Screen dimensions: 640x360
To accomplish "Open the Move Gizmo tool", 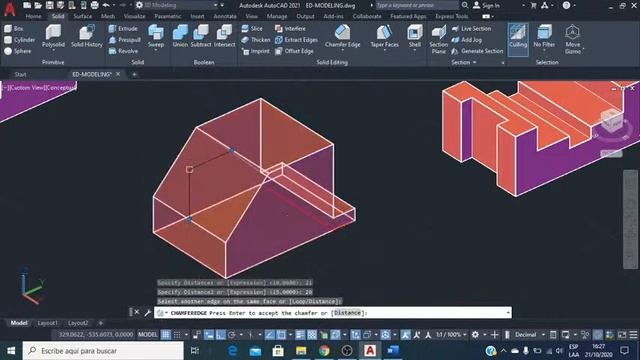I will point(573,39).
